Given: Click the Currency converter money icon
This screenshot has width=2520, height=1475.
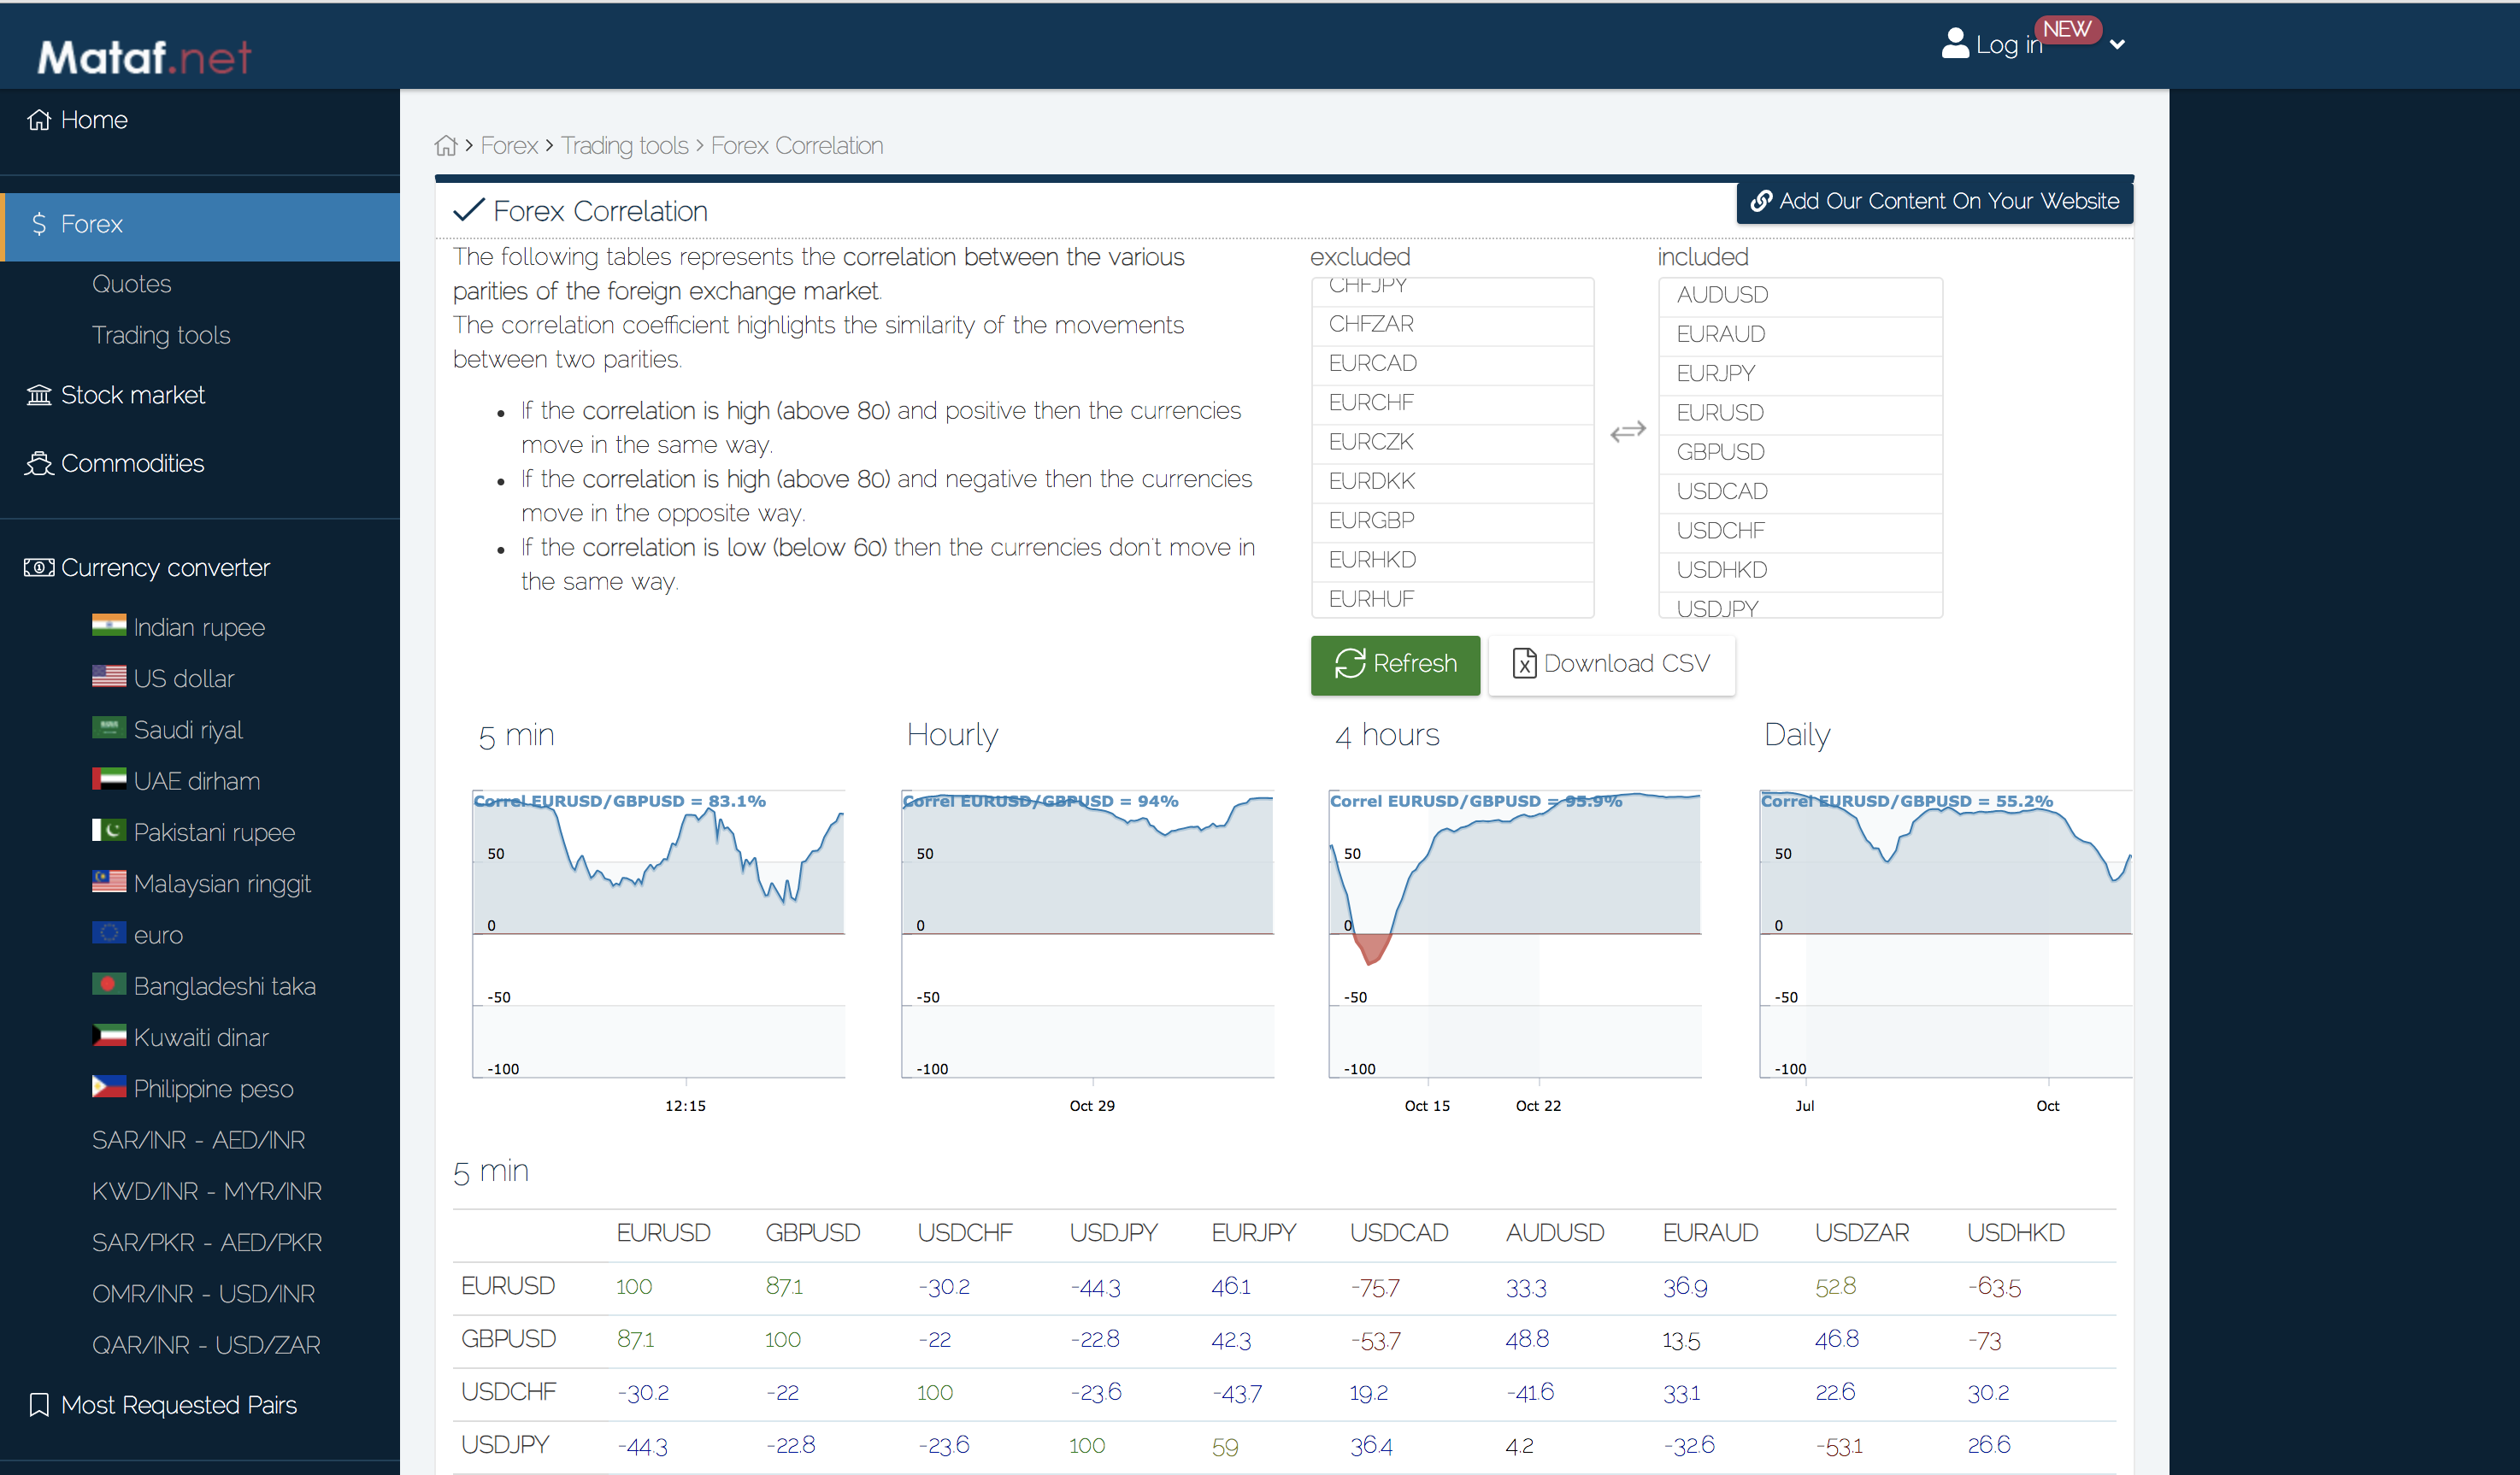Looking at the screenshot, I should tap(39, 567).
